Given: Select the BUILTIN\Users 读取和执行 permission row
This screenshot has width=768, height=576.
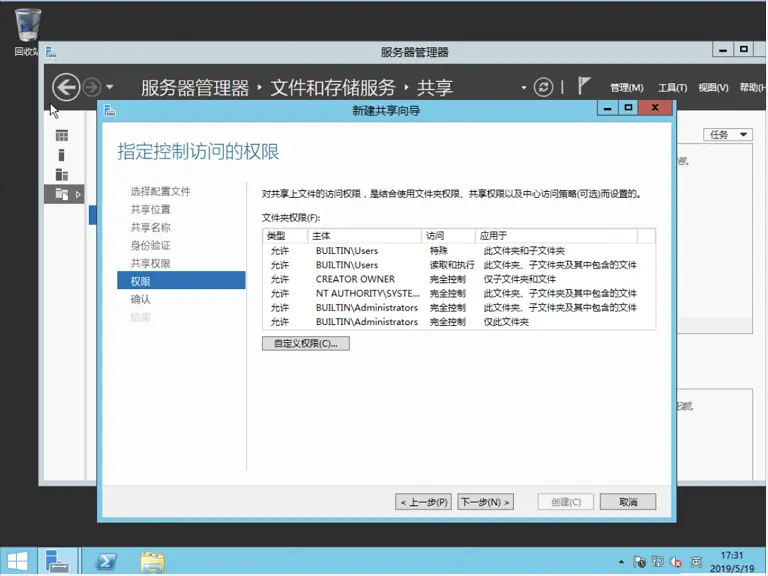Looking at the screenshot, I should pos(459,265).
